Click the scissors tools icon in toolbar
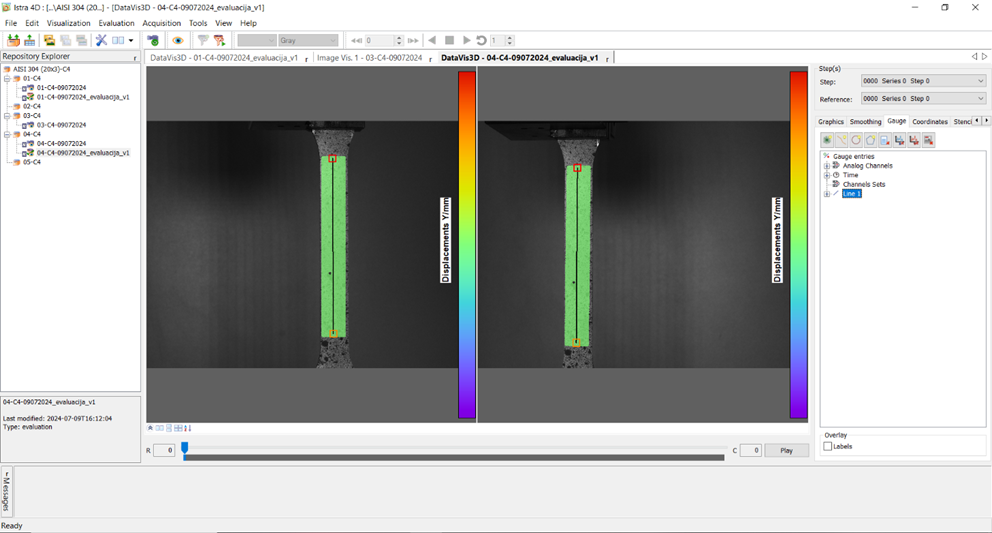This screenshot has width=992, height=533. 101,41
